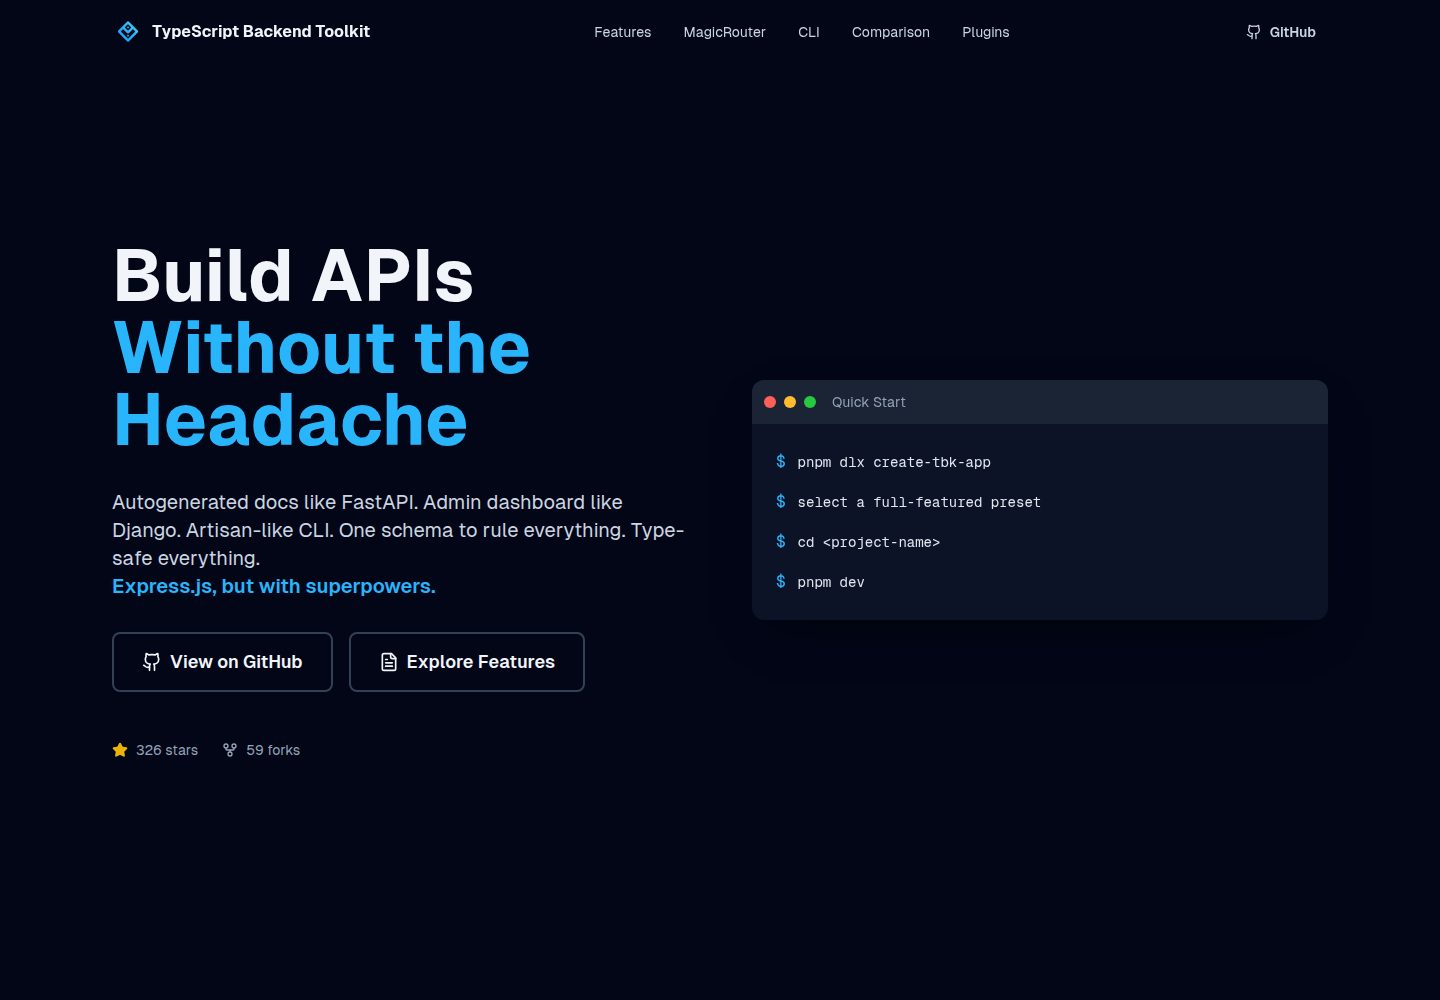
Task: Click the Express.js, but with superpowers text
Action: tap(274, 586)
